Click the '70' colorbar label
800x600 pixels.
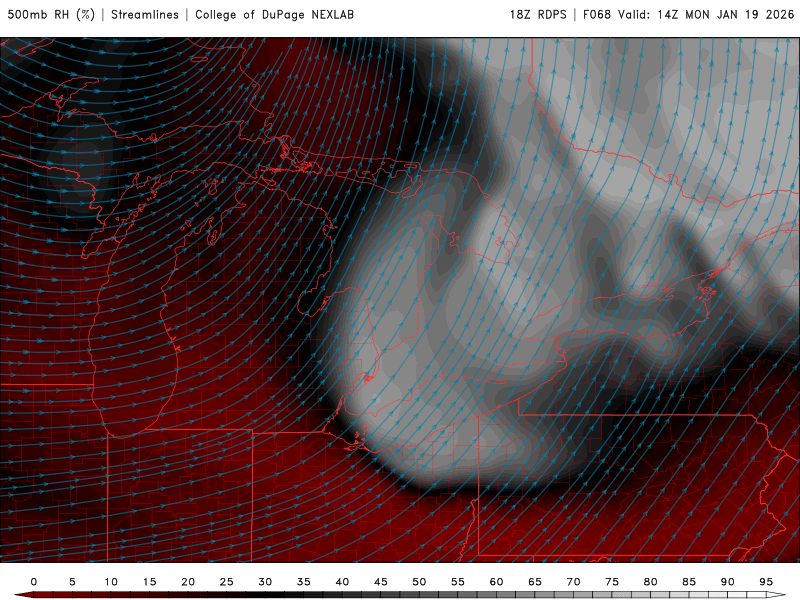pyautogui.click(x=573, y=582)
